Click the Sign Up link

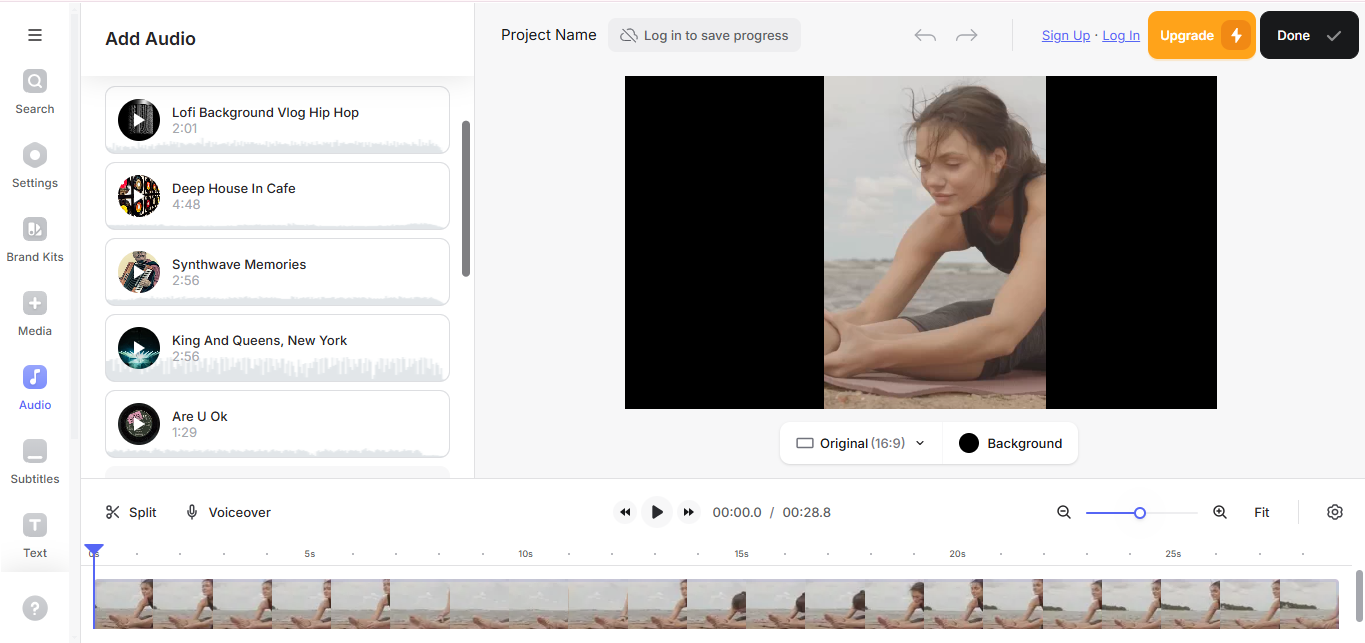coord(1065,36)
